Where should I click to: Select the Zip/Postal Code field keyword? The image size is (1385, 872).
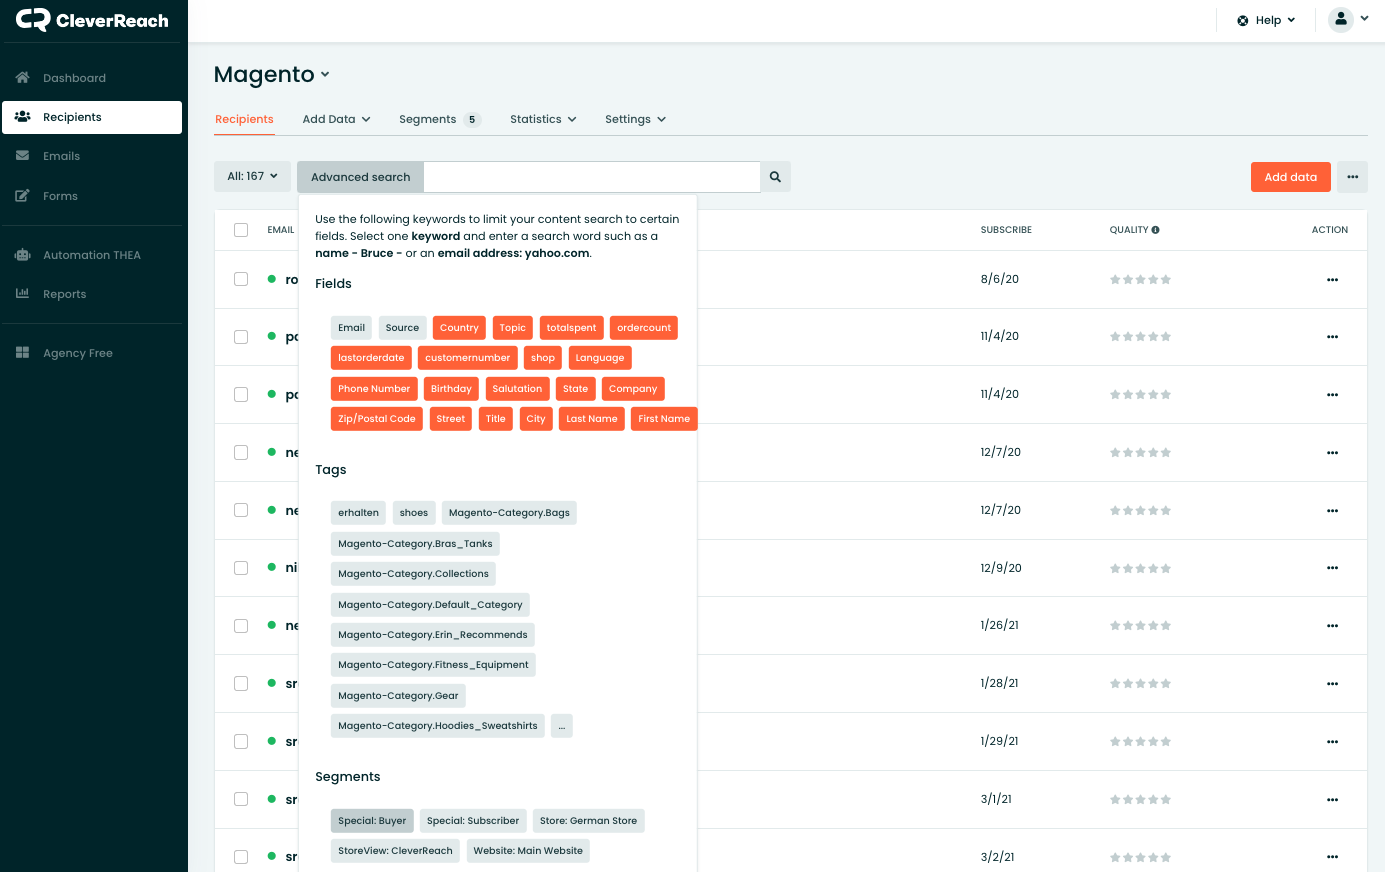(x=377, y=419)
